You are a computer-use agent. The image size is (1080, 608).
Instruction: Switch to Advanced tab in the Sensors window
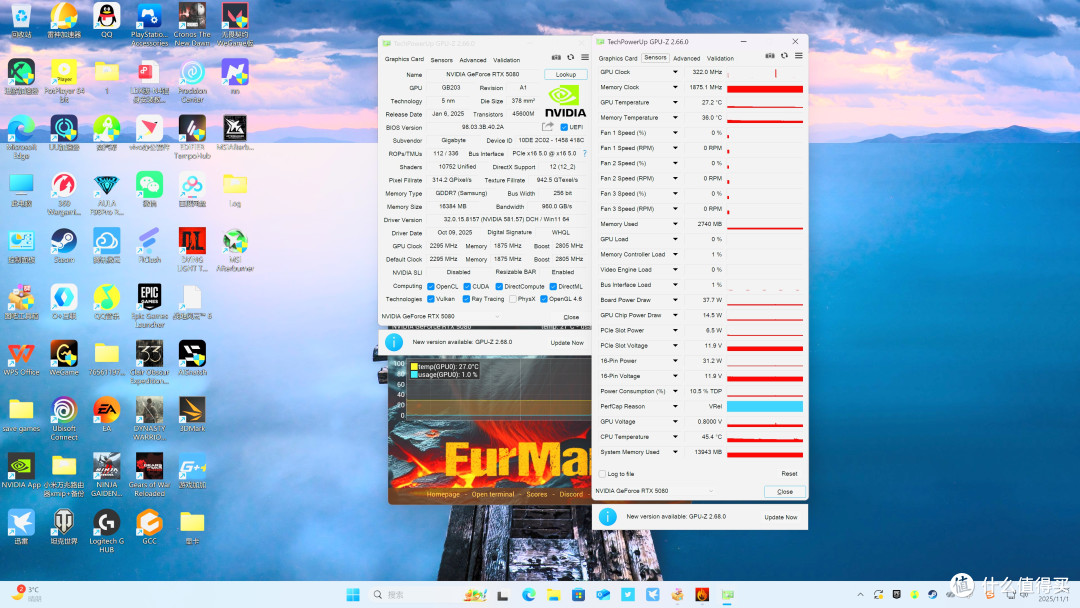(x=686, y=59)
